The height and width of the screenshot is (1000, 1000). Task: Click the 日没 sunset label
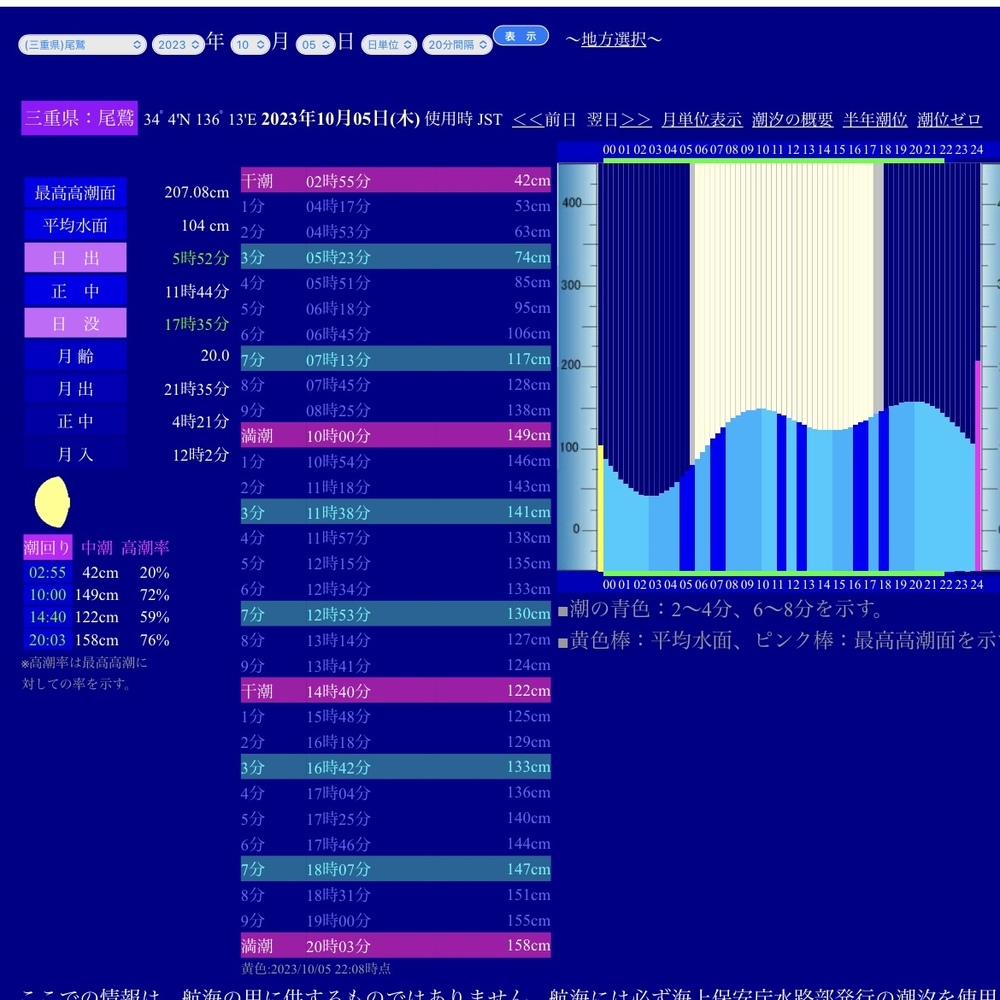click(x=76, y=323)
